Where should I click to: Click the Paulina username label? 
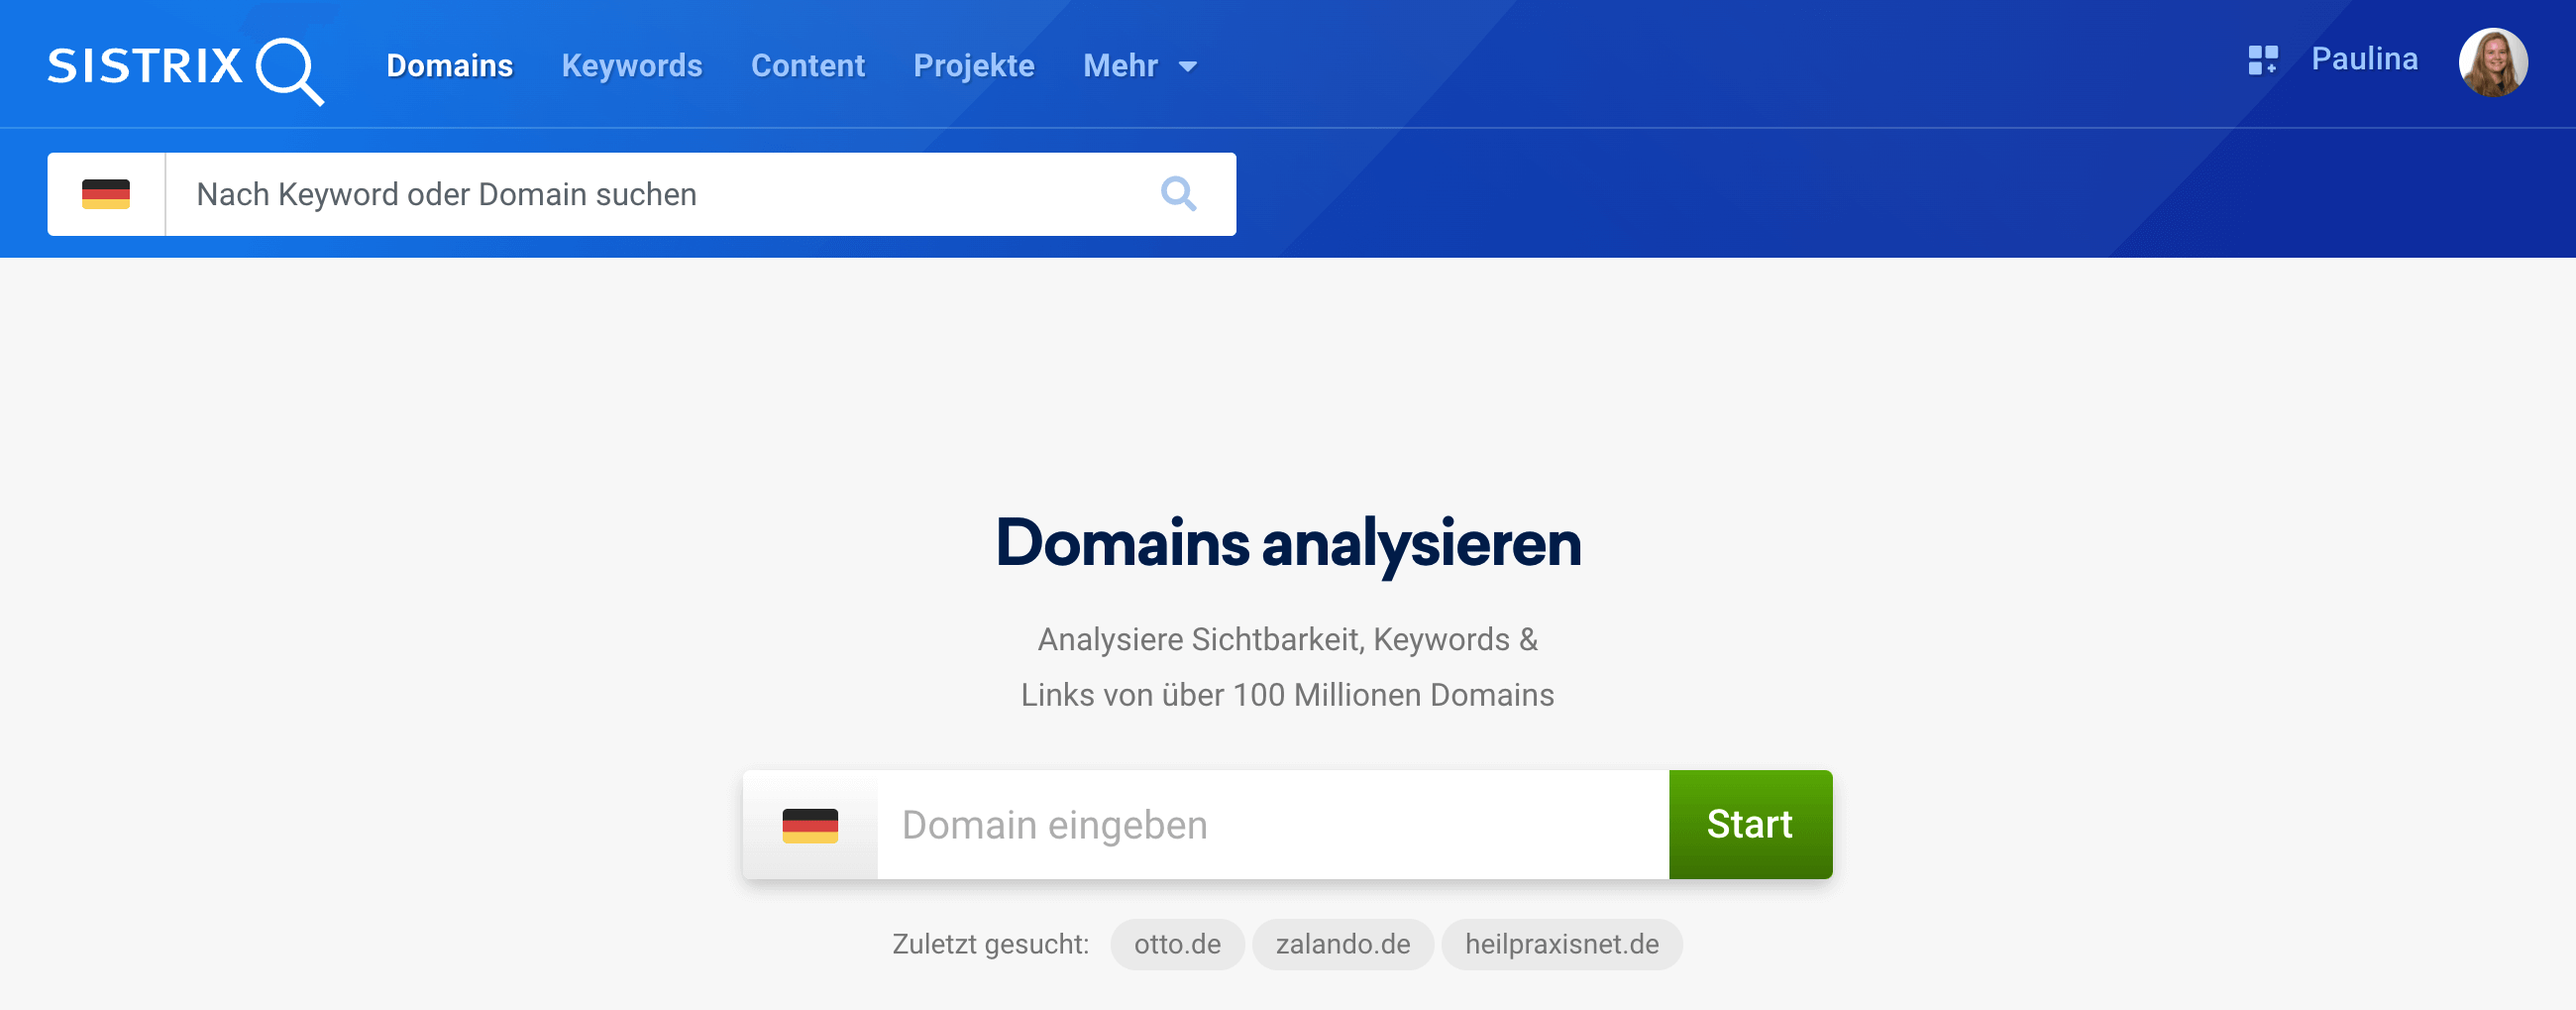click(x=2364, y=60)
